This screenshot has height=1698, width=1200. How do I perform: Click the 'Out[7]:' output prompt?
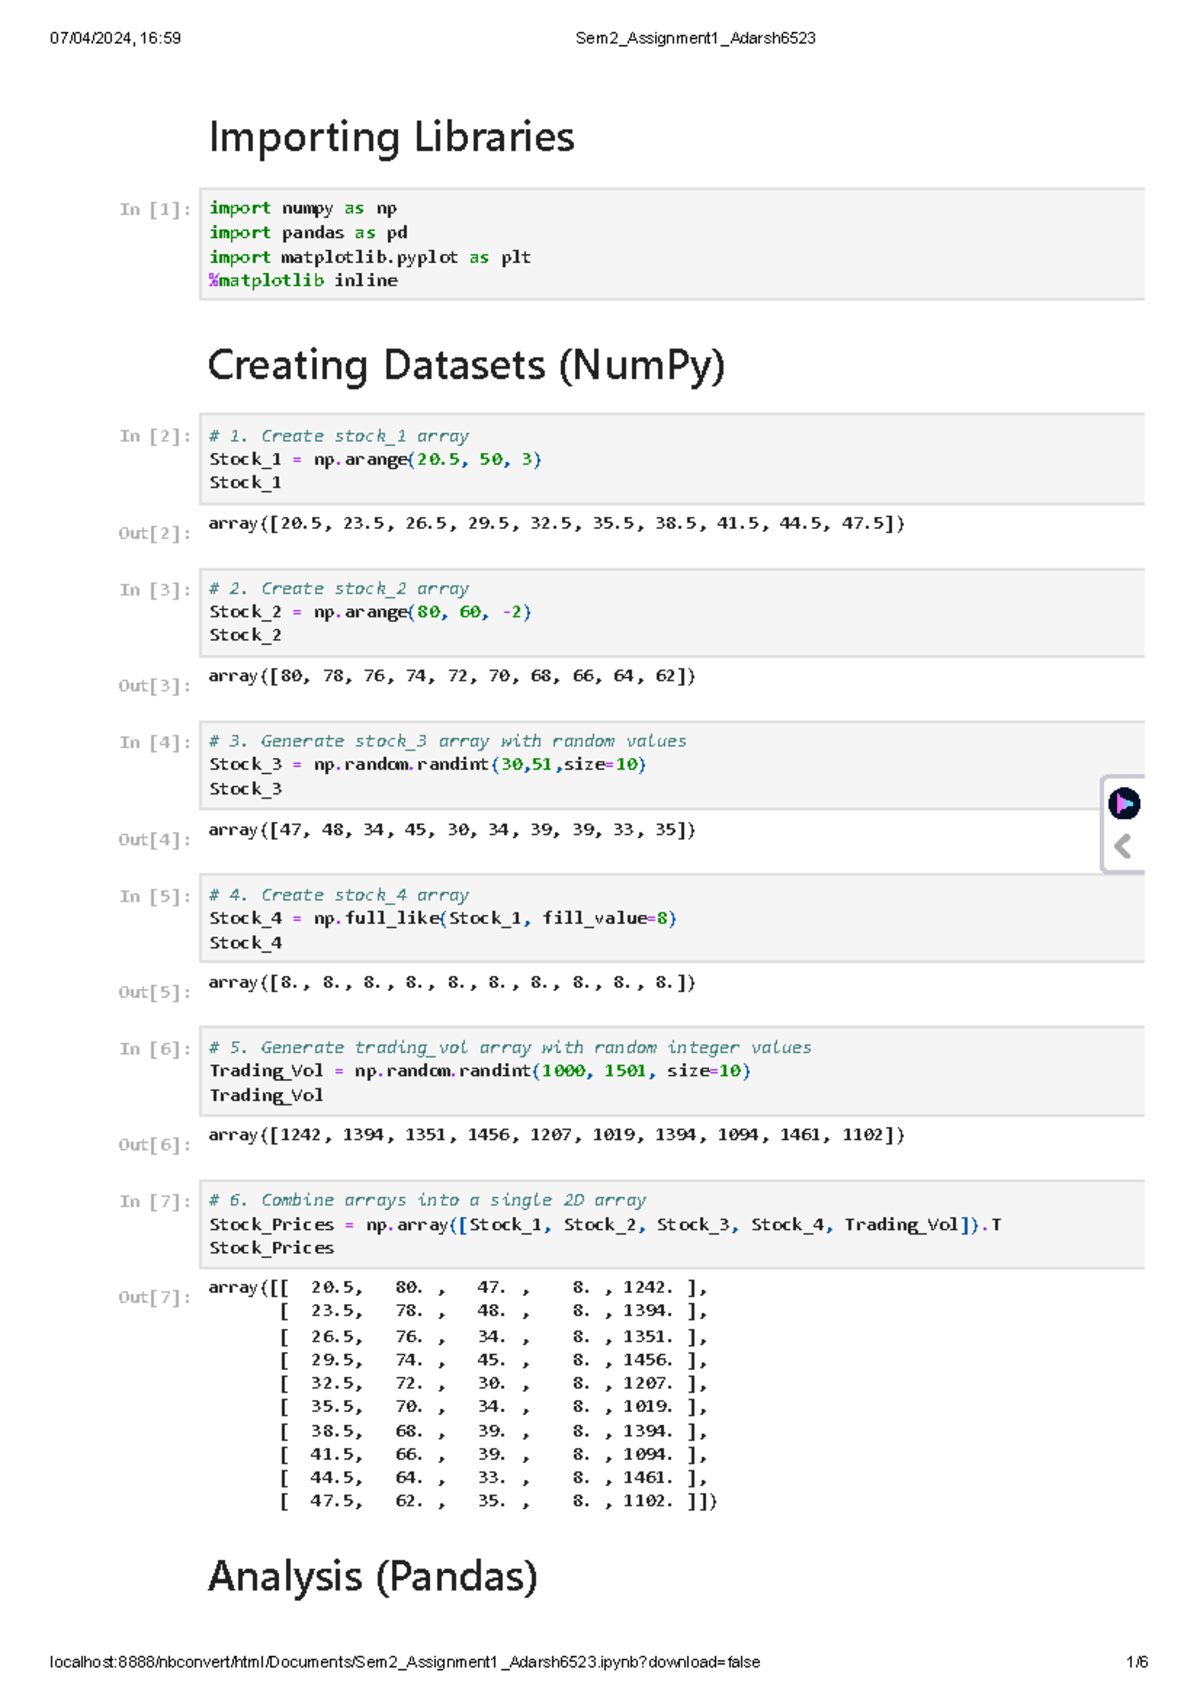(x=155, y=1298)
